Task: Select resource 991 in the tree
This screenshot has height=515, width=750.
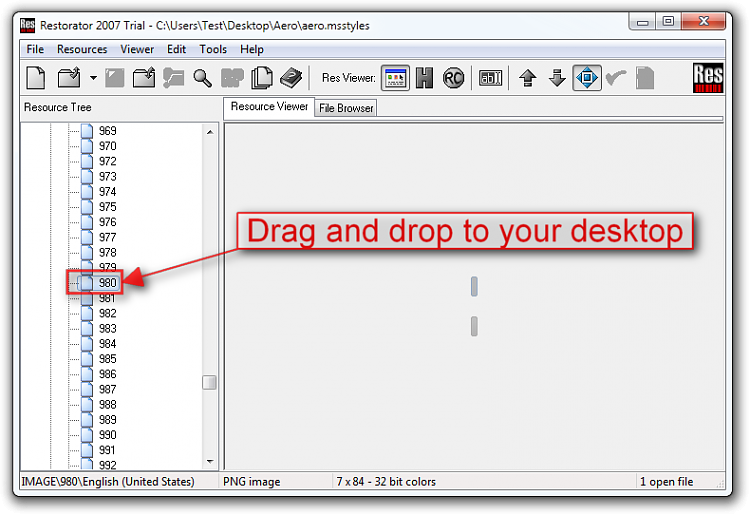Action: point(108,450)
